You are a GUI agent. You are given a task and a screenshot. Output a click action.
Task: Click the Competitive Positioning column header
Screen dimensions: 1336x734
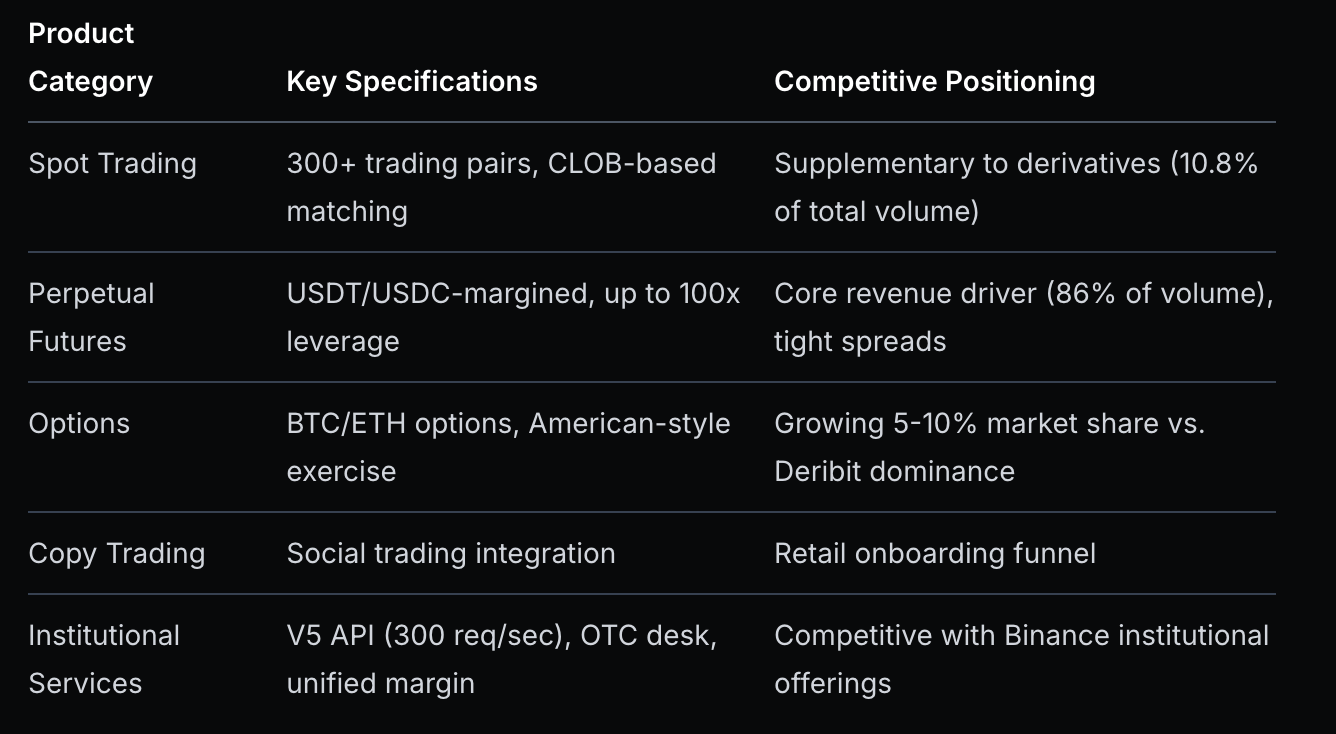[x=934, y=81]
